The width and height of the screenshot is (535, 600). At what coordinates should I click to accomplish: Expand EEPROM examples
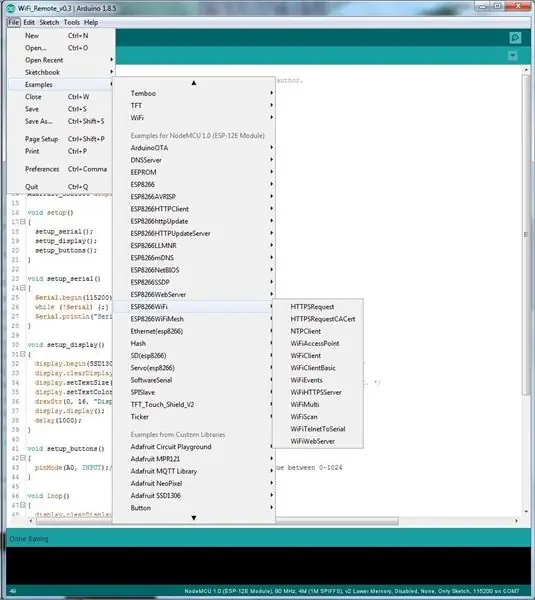click(194, 172)
